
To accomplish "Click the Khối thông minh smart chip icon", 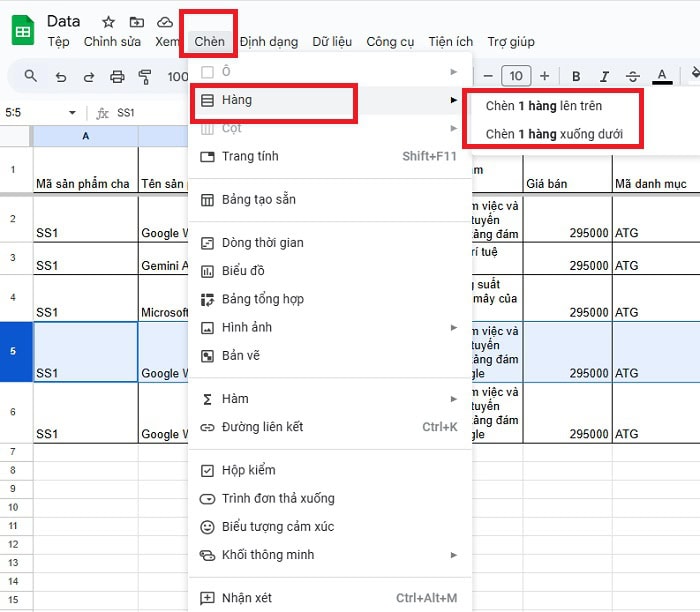I will [207, 555].
